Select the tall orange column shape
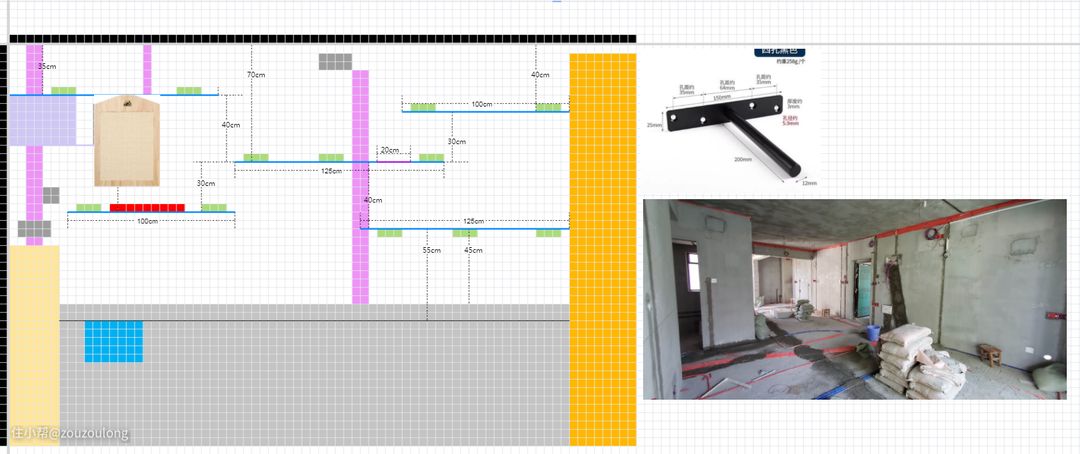This screenshot has height=454, width=1080. coord(603,249)
